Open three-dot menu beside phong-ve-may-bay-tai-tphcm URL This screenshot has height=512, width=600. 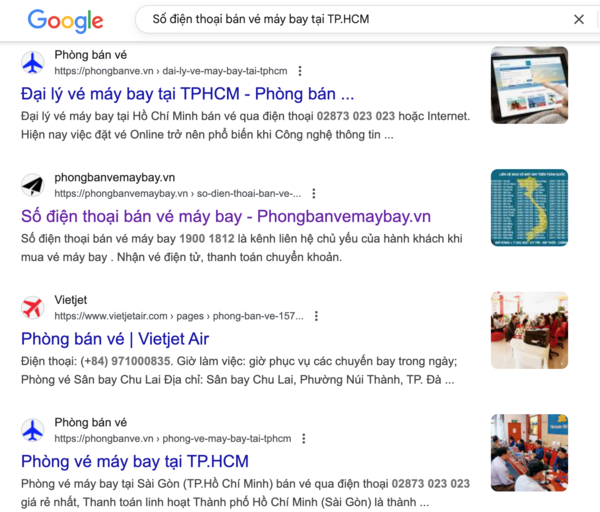click(304, 439)
